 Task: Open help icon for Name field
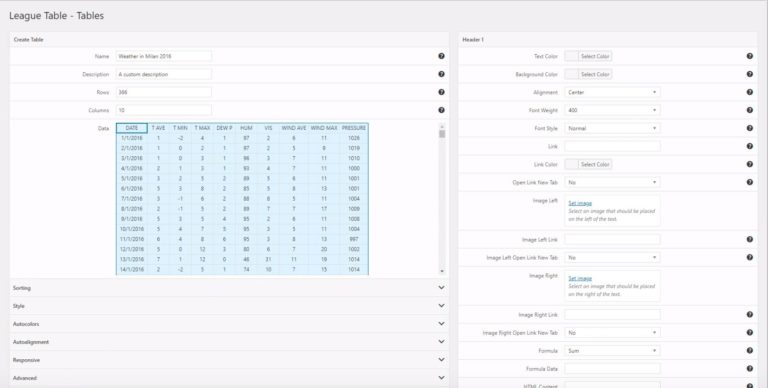point(441,56)
